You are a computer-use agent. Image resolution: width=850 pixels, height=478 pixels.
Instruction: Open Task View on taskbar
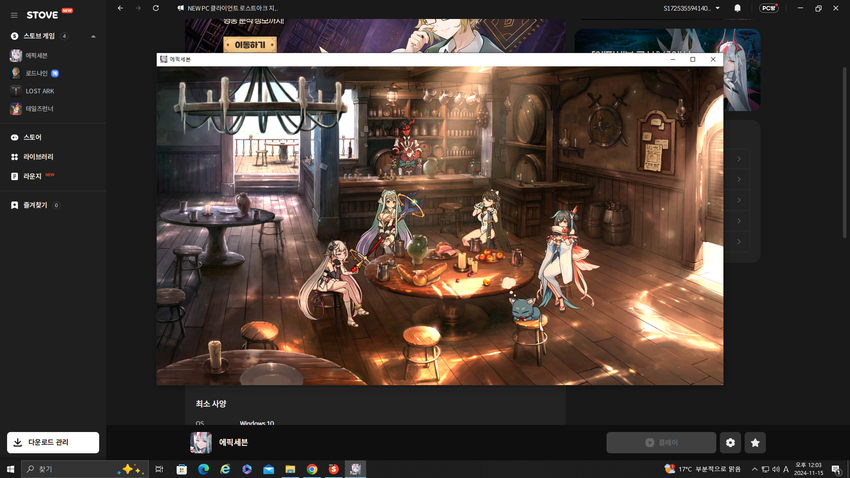point(159,469)
